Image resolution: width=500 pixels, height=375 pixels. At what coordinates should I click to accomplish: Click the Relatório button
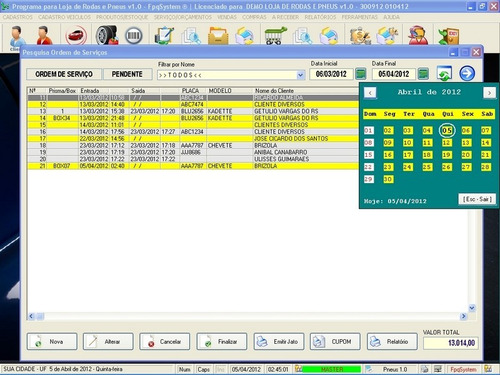(392, 342)
